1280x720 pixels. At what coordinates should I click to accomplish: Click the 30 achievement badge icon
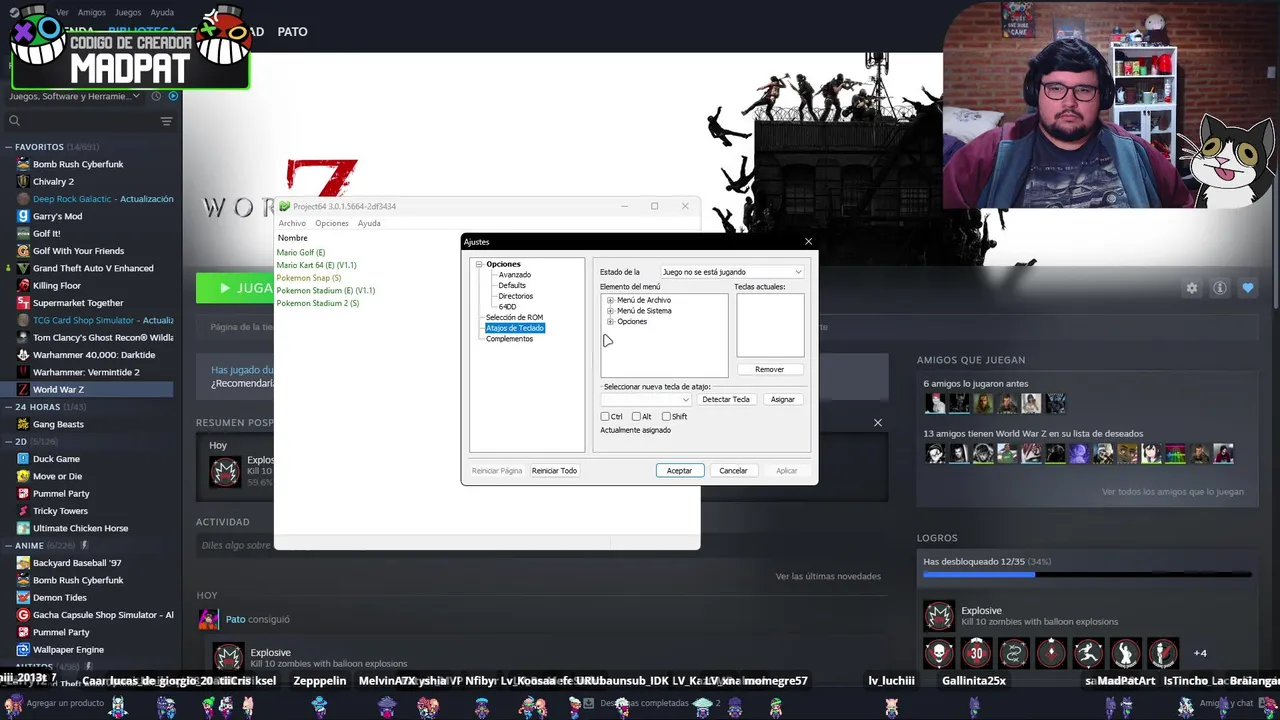[x=976, y=653]
